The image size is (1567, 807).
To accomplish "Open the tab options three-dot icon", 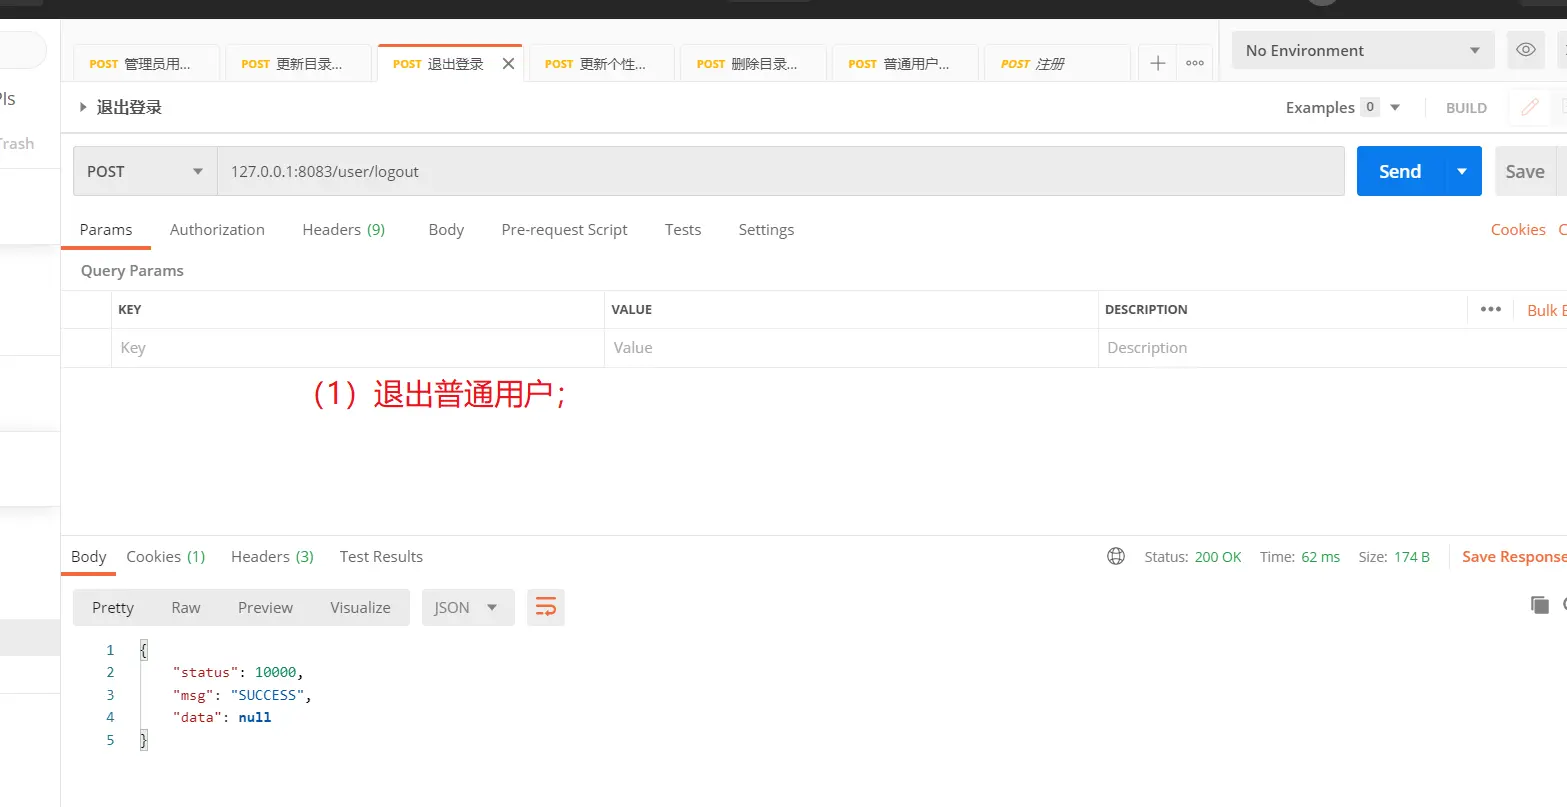I will pyautogui.click(x=1195, y=63).
